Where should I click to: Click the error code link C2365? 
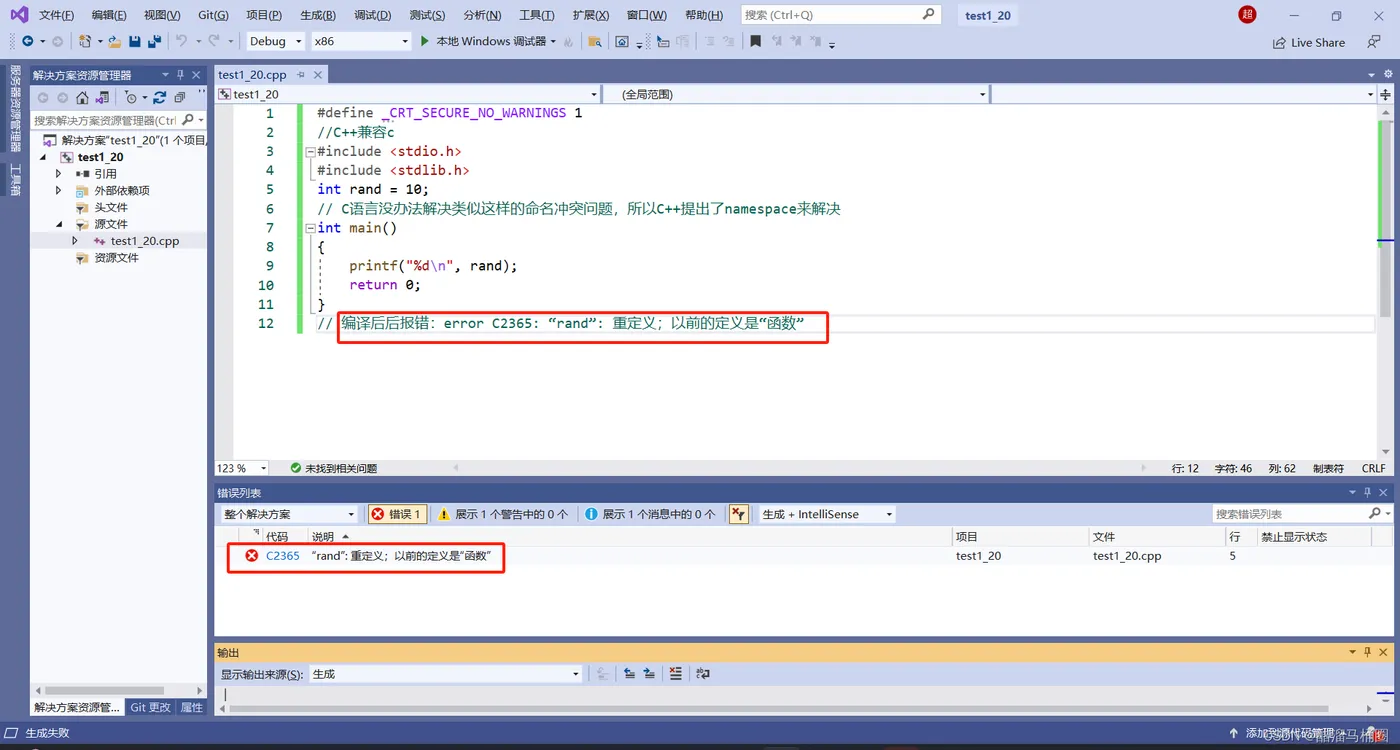pos(283,556)
